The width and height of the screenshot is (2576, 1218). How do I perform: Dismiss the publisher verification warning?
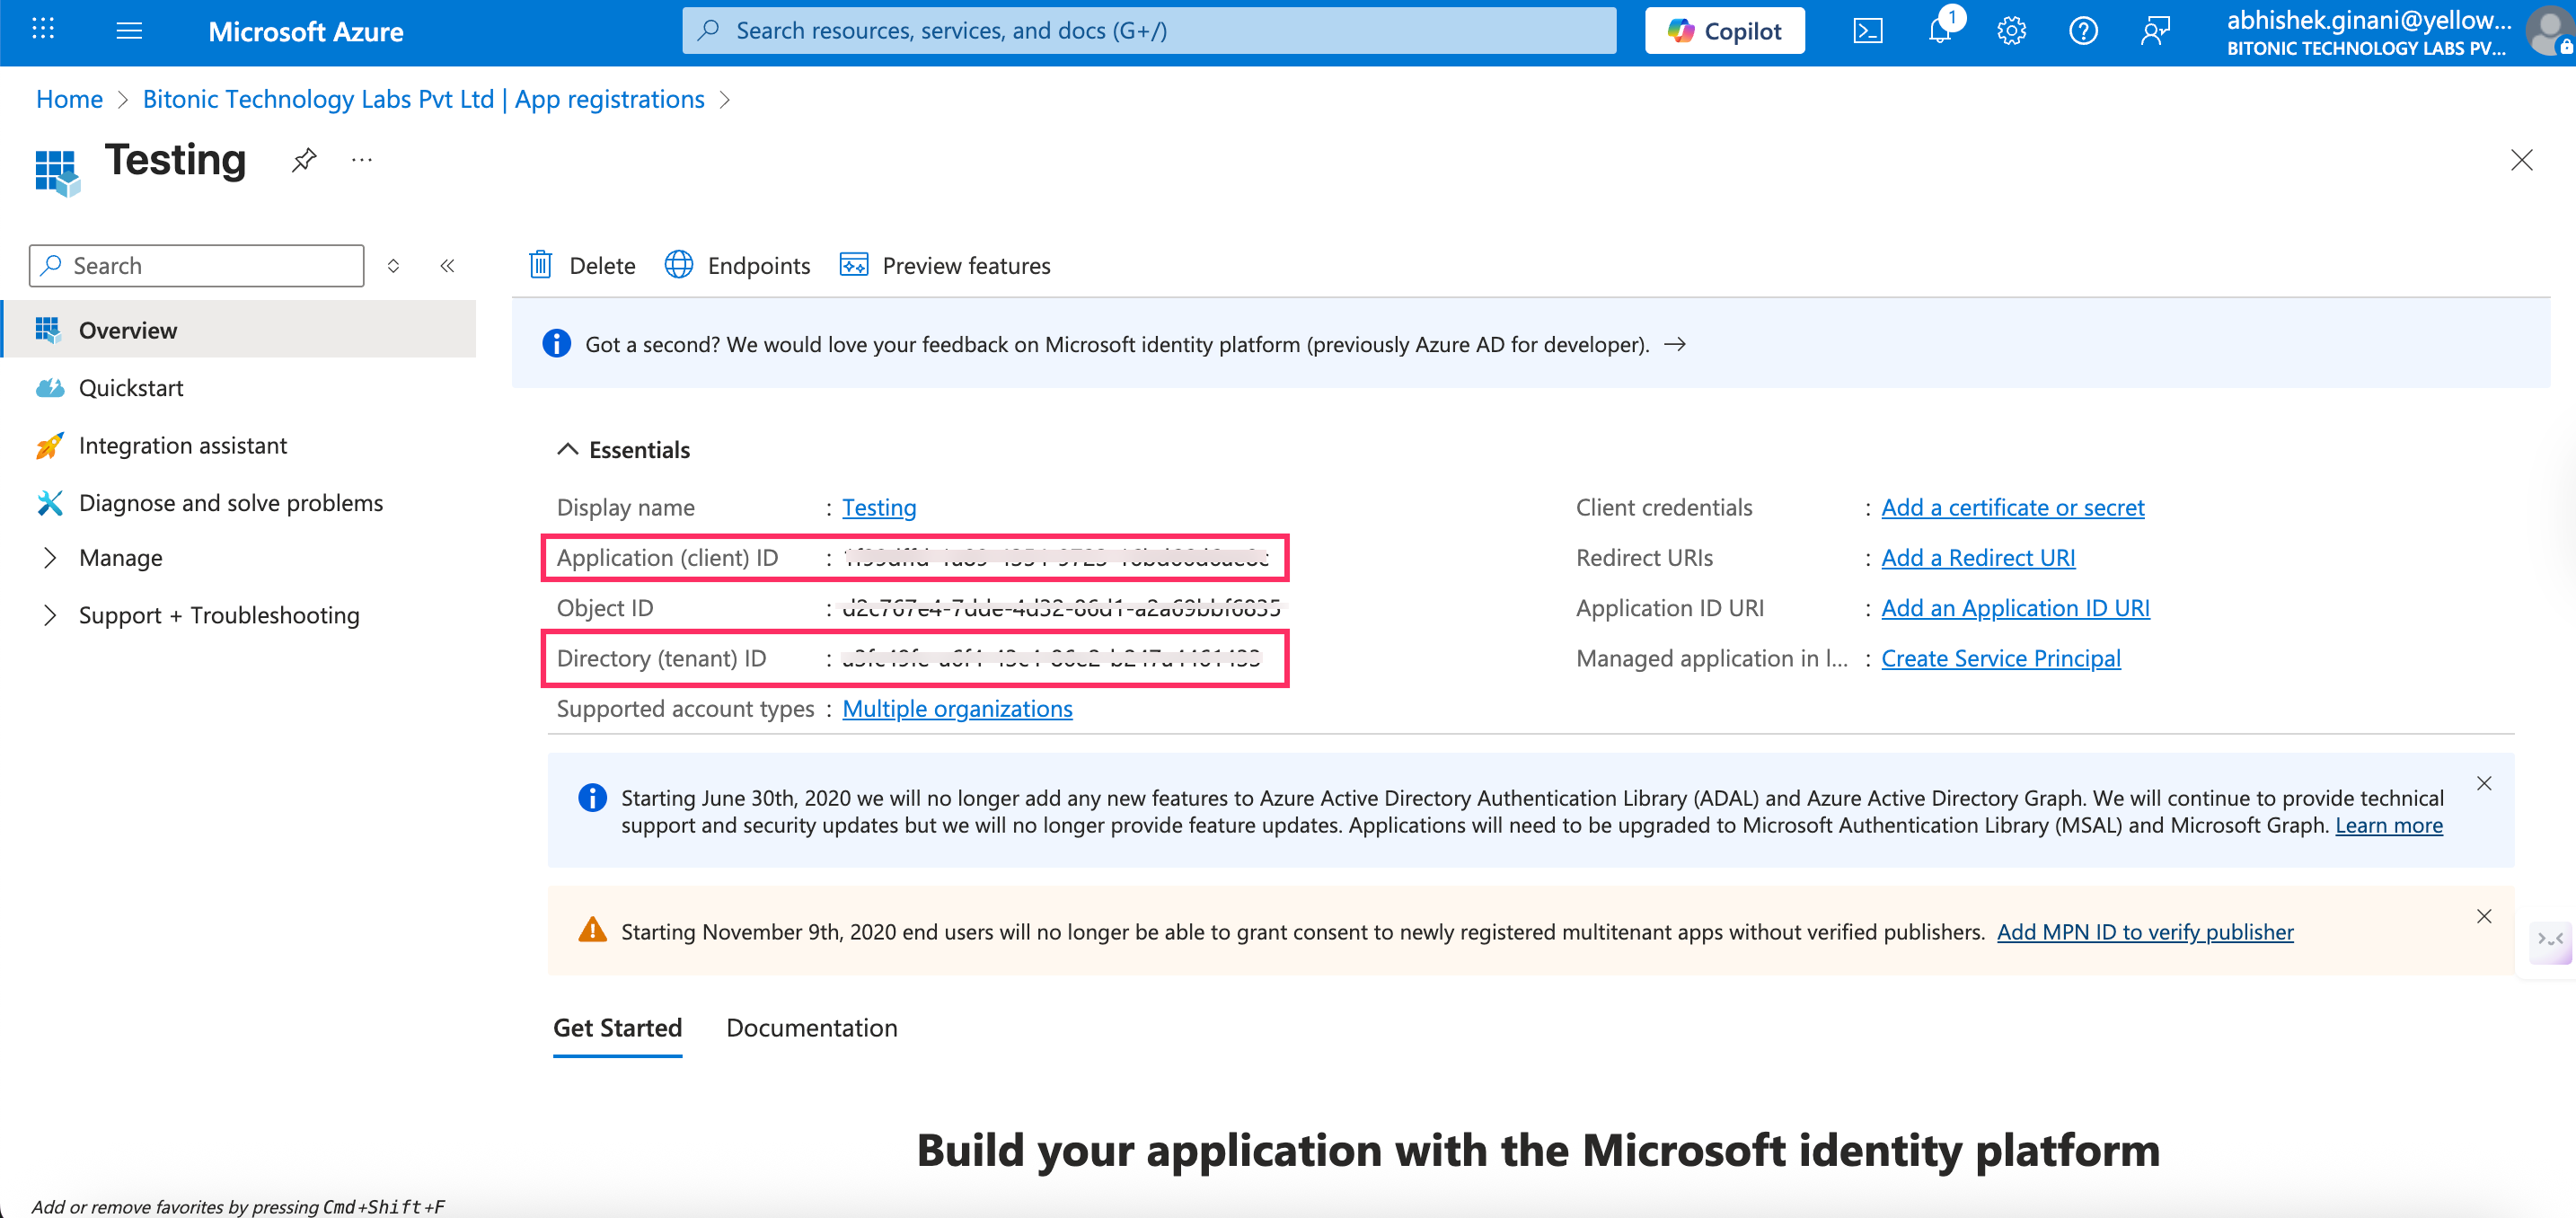point(2484,917)
